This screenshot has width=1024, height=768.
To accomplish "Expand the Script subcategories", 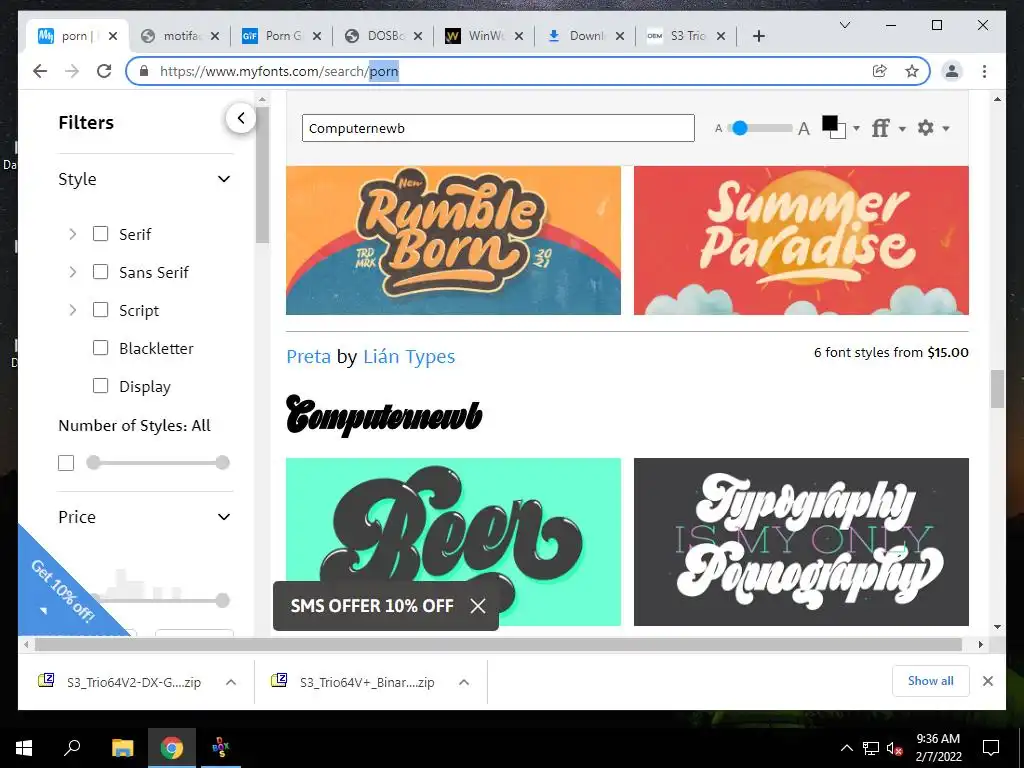I will pyautogui.click(x=72, y=310).
